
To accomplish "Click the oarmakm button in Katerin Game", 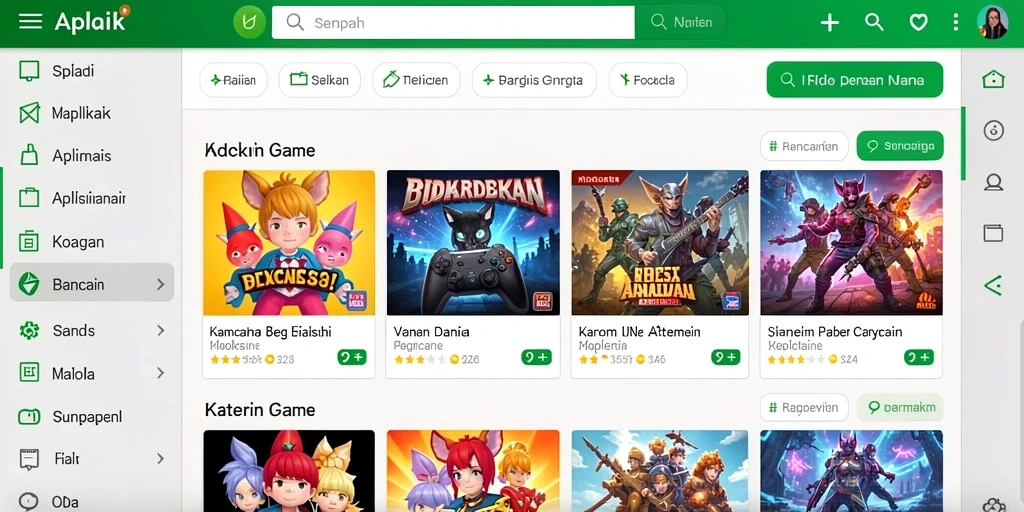I will pos(900,408).
